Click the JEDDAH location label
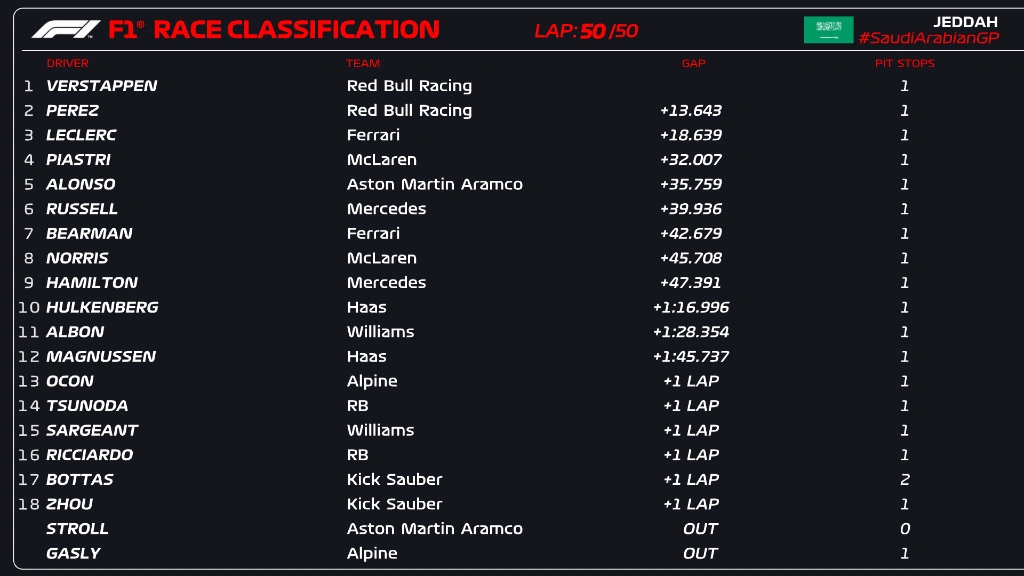1024x576 pixels. click(x=965, y=21)
